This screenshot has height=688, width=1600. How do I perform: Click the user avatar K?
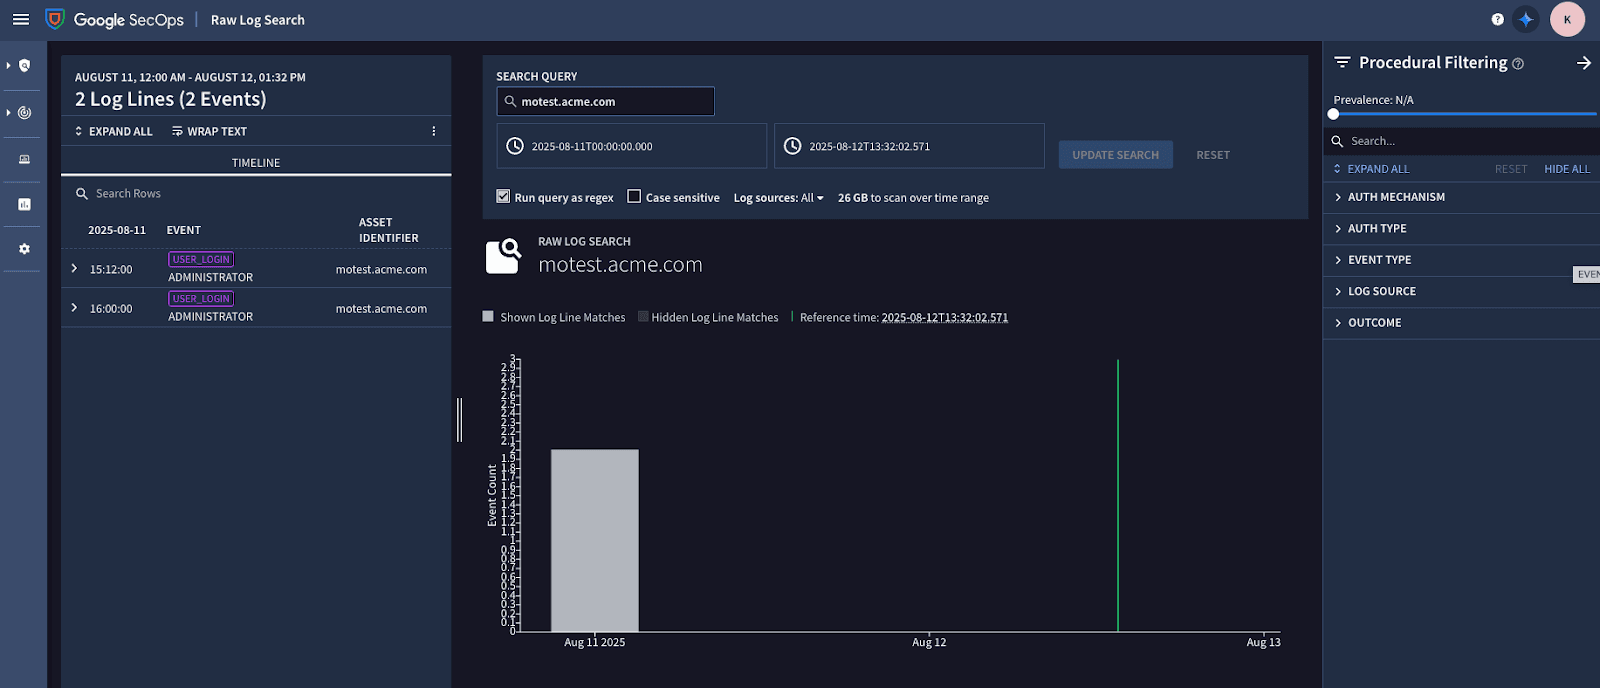click(x=1566, y=19)
